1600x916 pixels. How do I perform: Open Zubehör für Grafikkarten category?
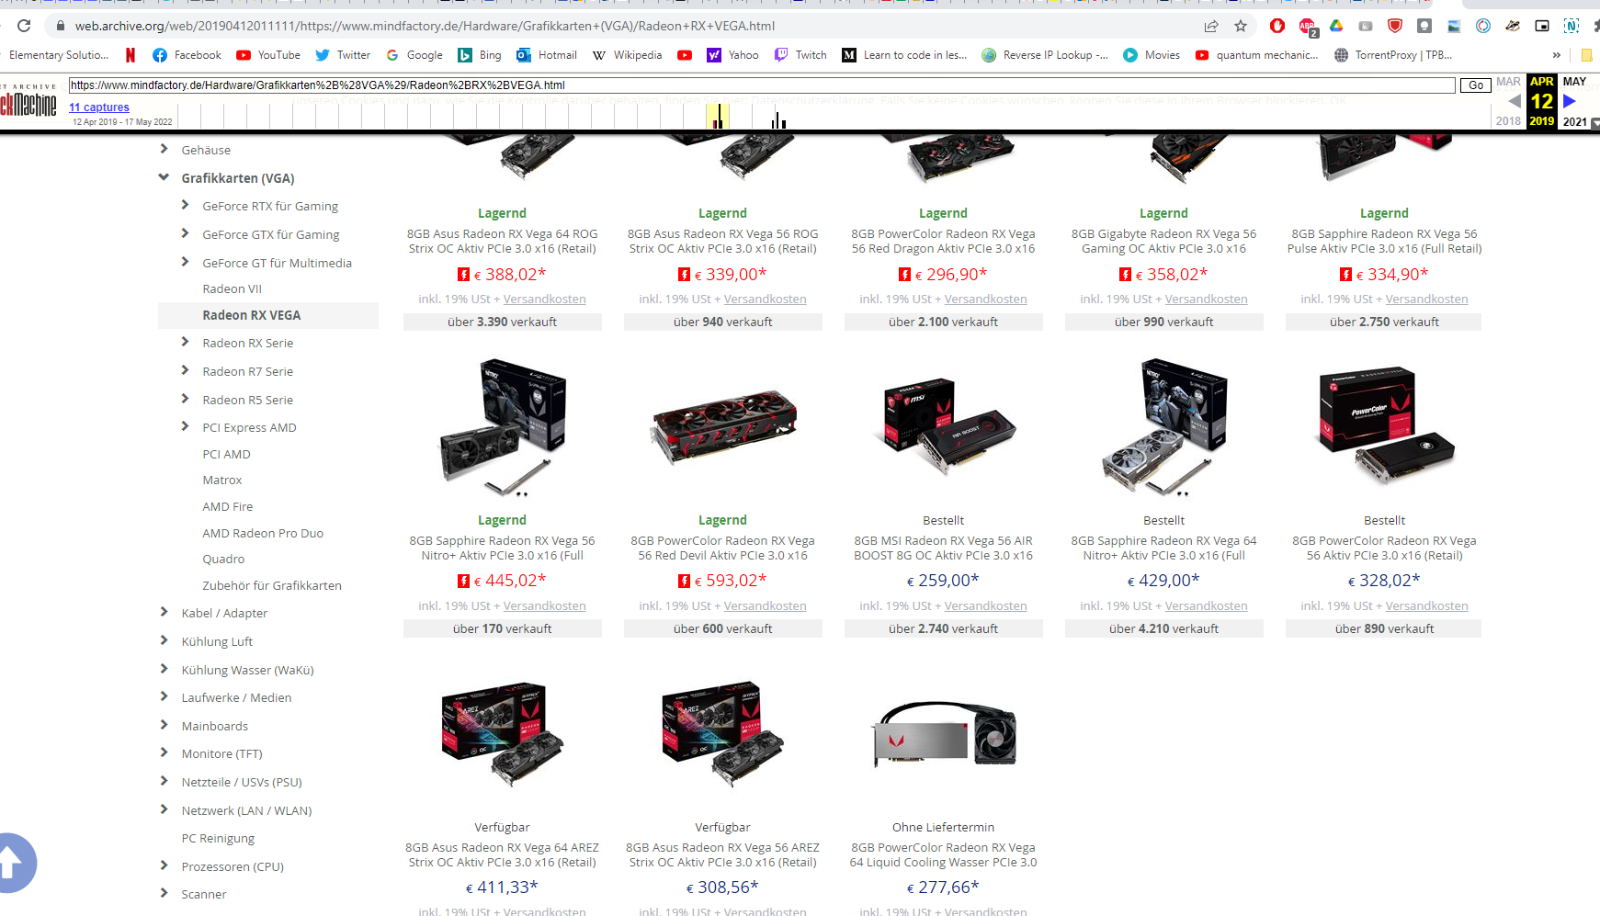272,586
